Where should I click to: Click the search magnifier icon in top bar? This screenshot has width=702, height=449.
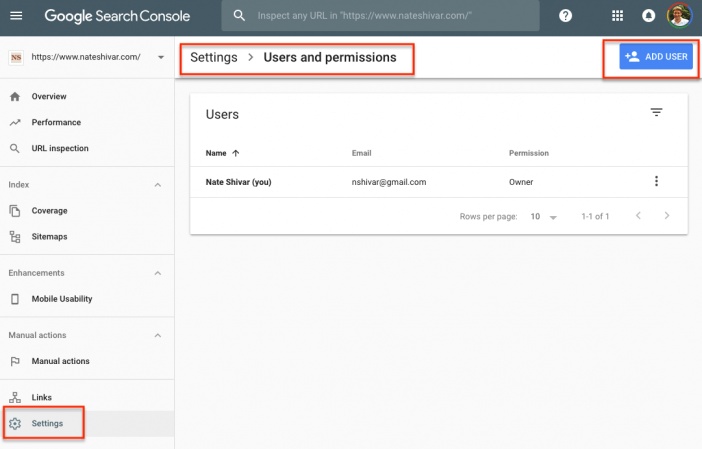pyautogui.click(x=239, y=16)
